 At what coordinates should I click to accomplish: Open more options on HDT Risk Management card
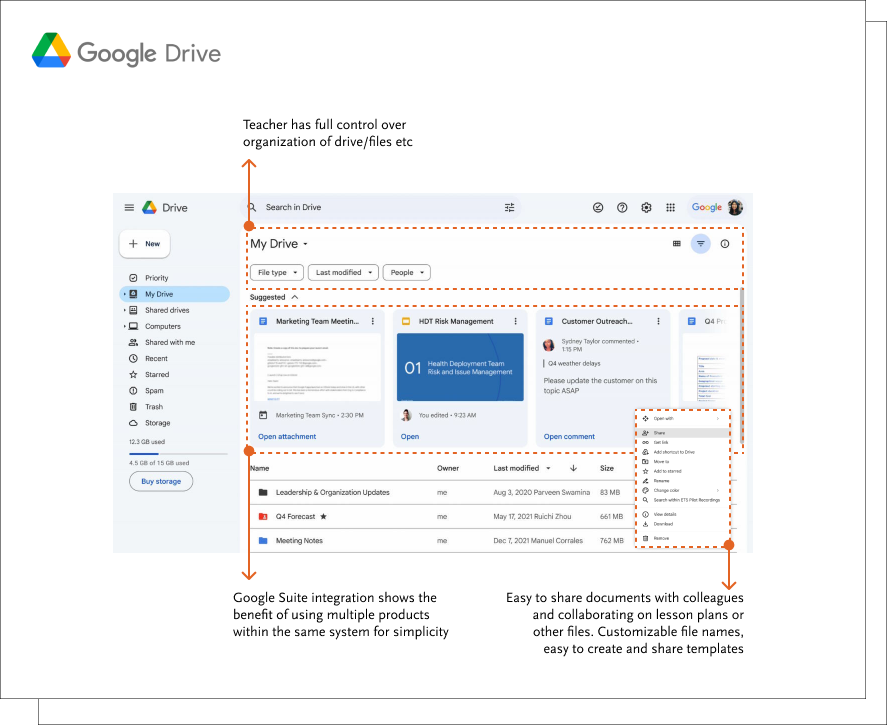click(516, 322)
